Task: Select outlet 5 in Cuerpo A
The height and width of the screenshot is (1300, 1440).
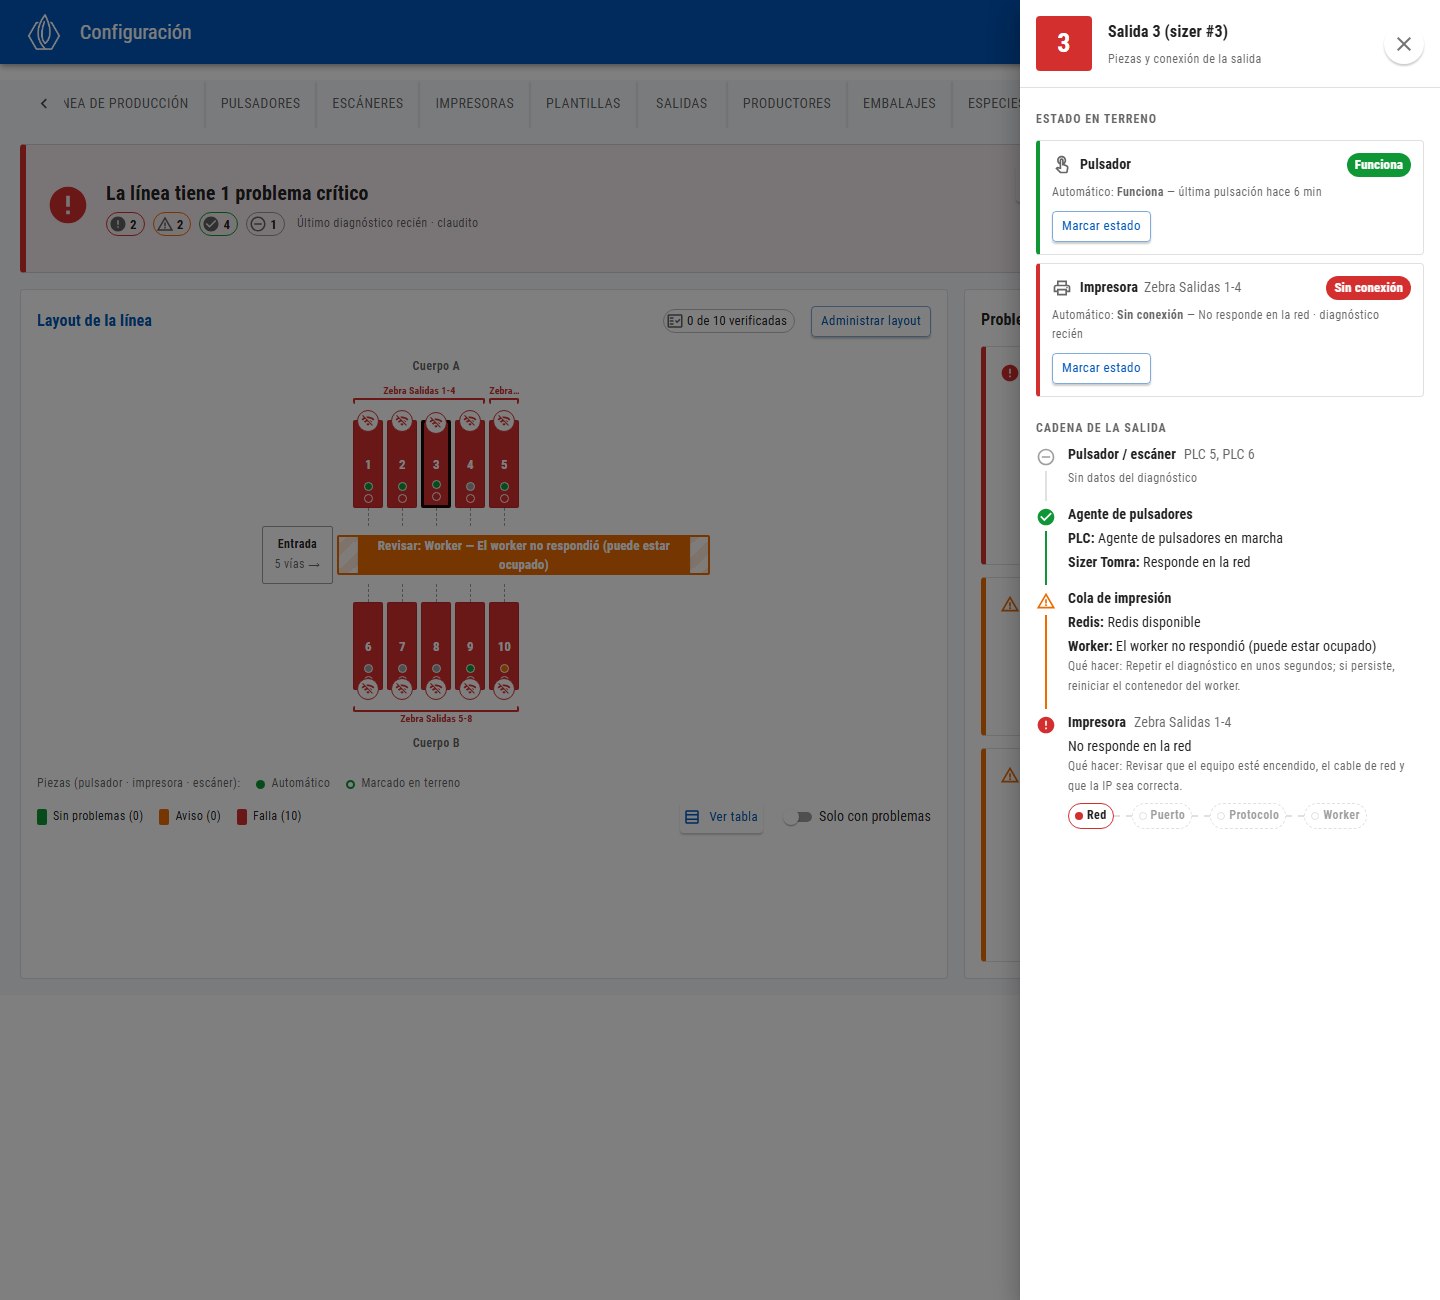Action: tap(504, 464)
